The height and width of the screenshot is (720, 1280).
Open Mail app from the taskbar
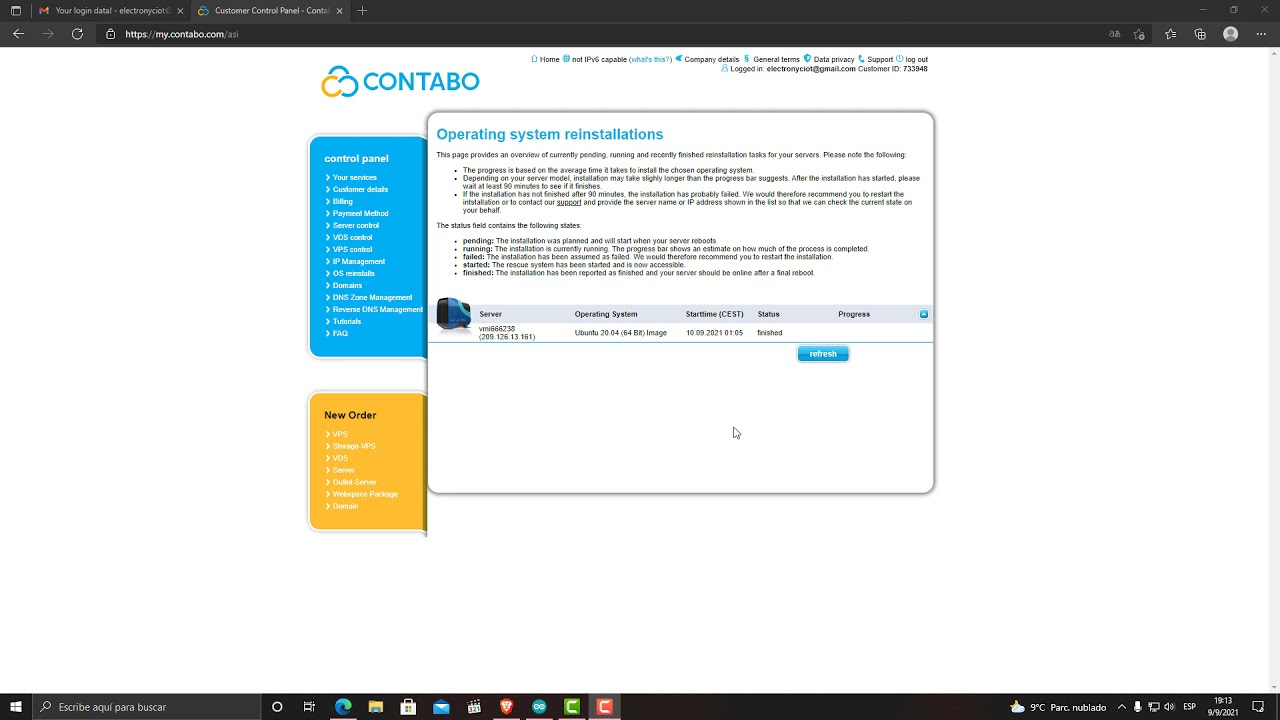pos(441,707)
